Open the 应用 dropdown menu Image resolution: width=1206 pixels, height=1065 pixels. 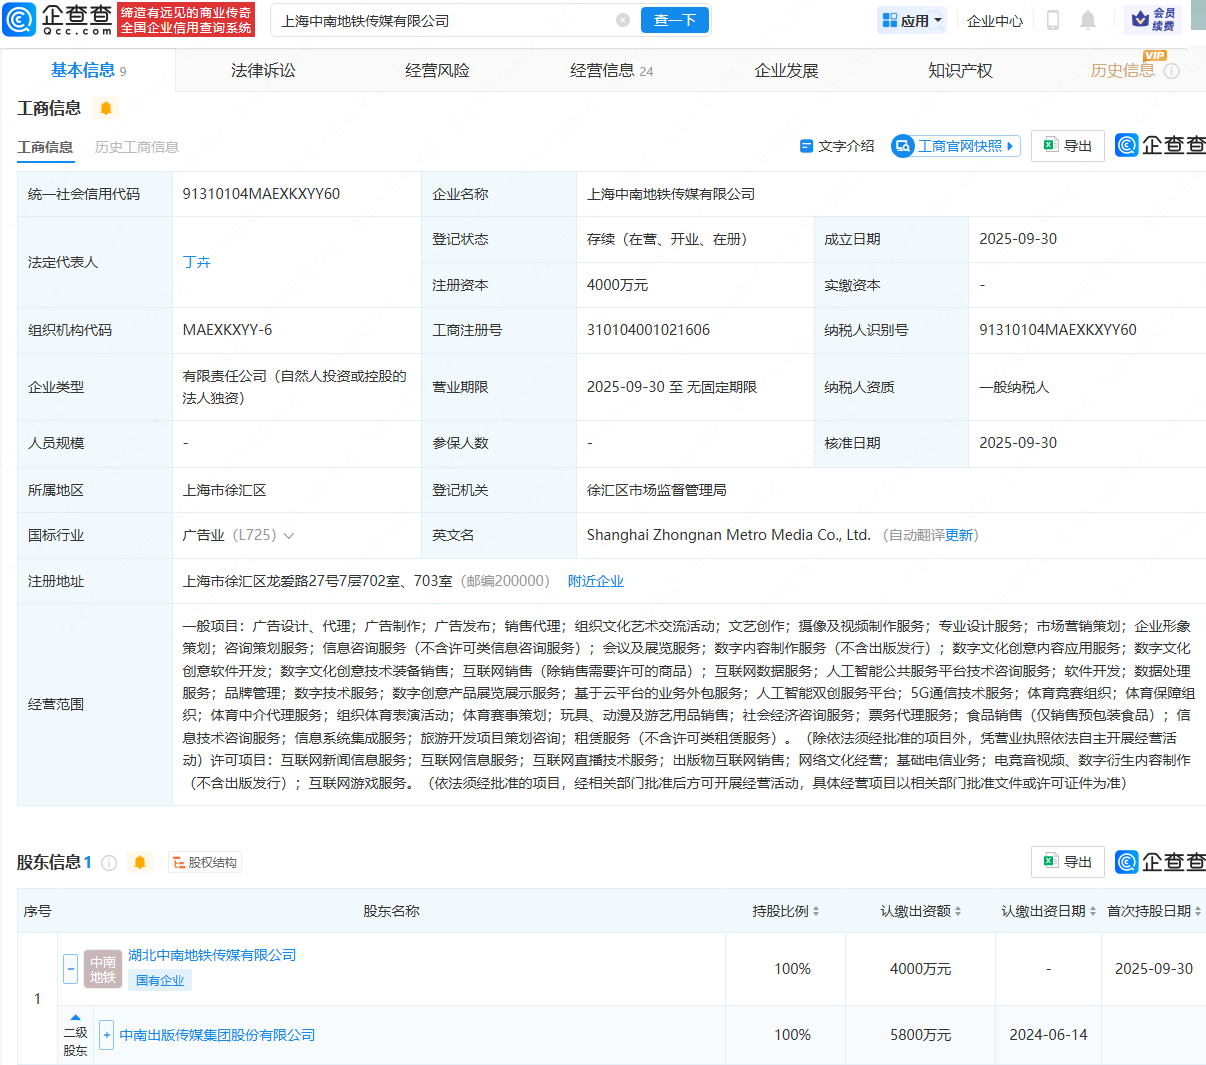(x=913, y=20)
